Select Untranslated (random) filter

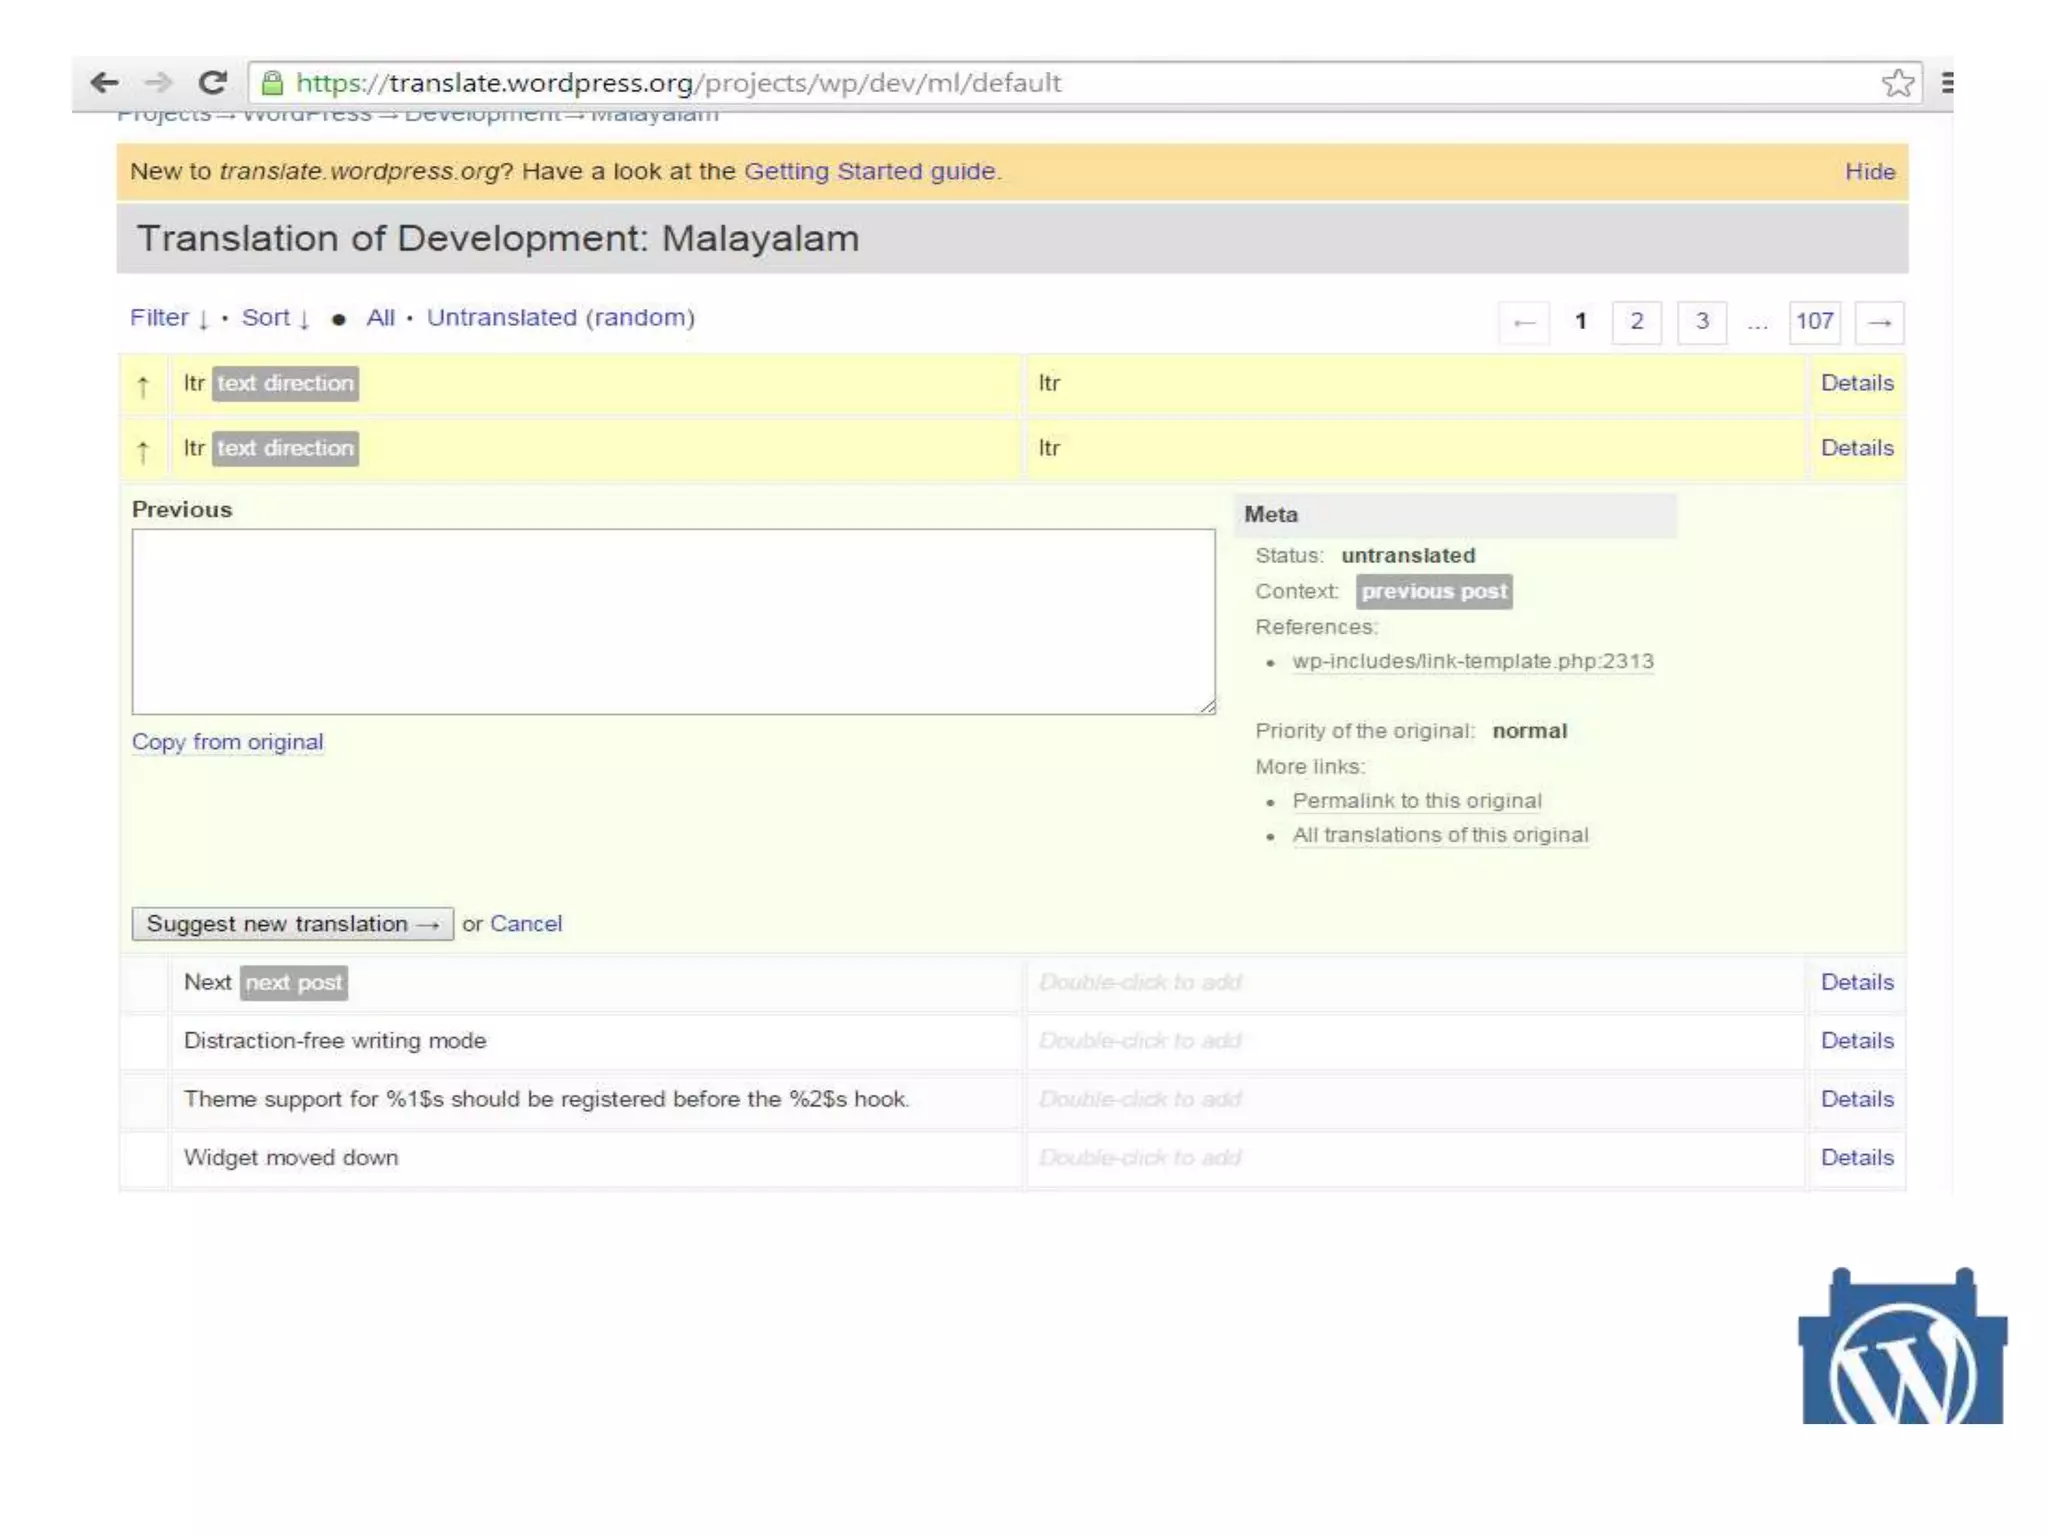(560, 318)
